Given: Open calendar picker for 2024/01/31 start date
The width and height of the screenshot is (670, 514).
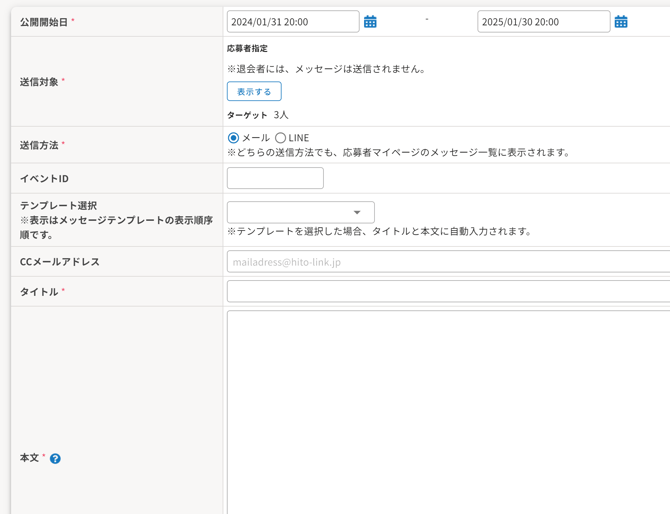Looking at the screenshot, I should (370, 21).
